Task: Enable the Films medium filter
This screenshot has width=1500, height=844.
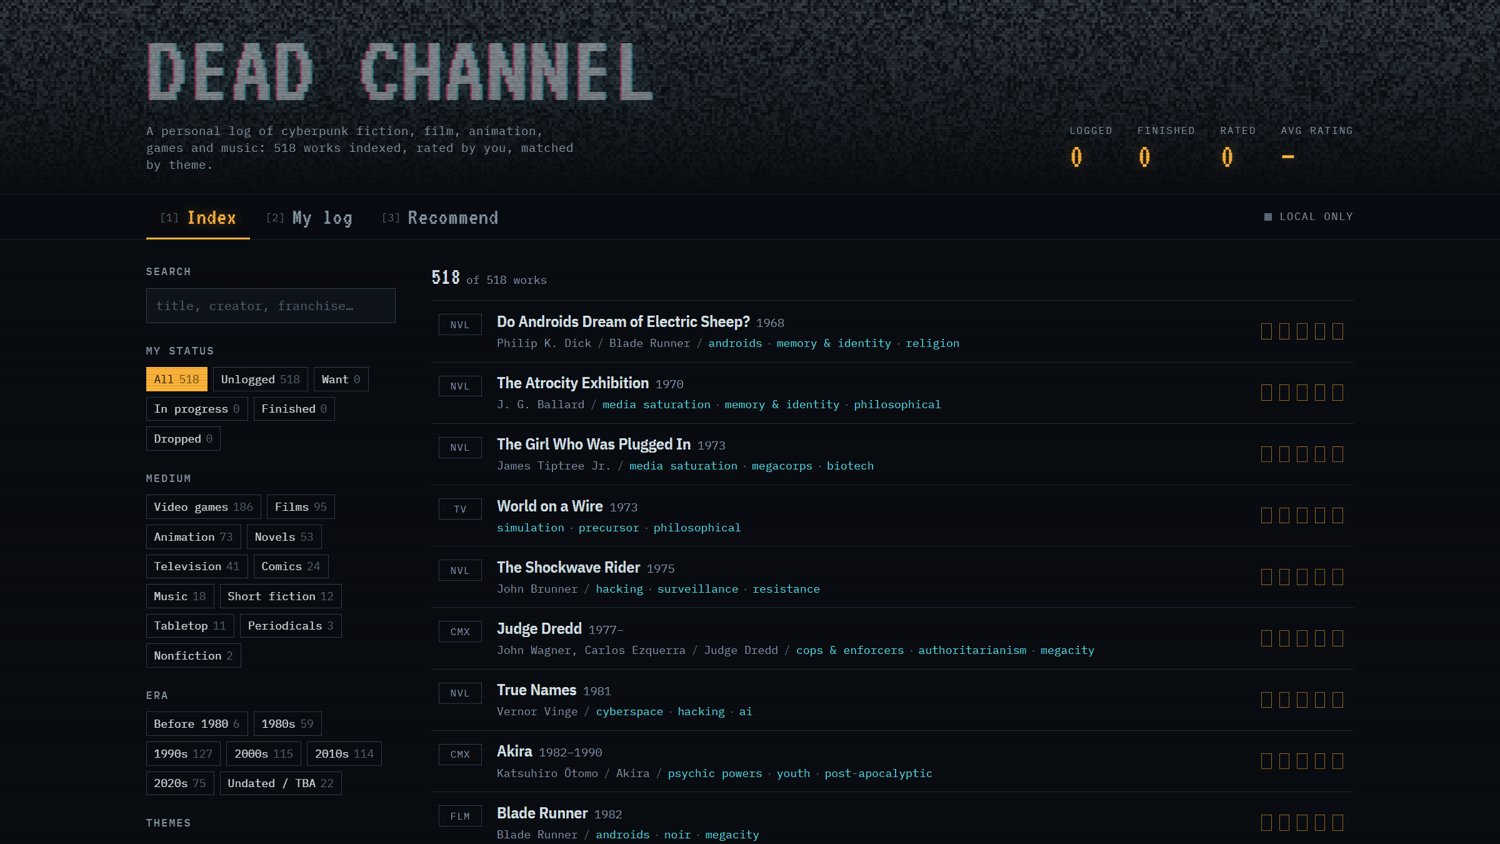Action: (x=301, y=507)
